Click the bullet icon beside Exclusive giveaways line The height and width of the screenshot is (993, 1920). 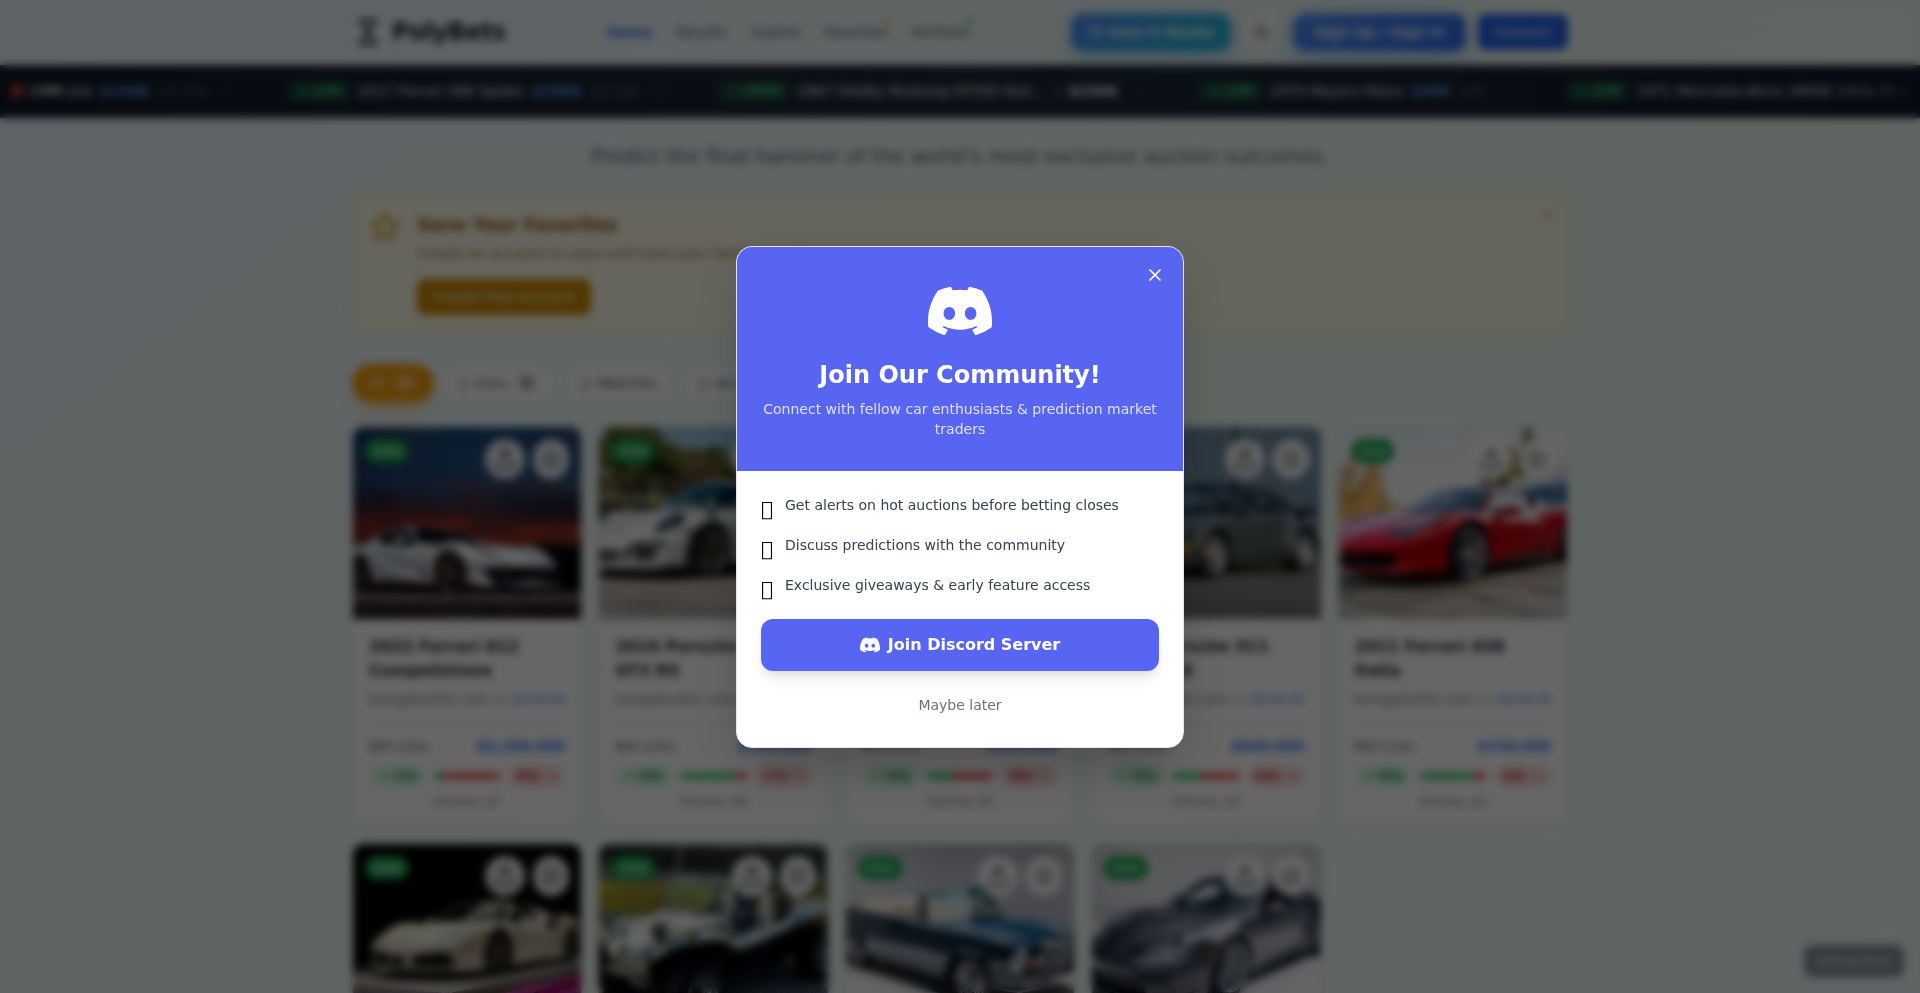coord(767,591)
